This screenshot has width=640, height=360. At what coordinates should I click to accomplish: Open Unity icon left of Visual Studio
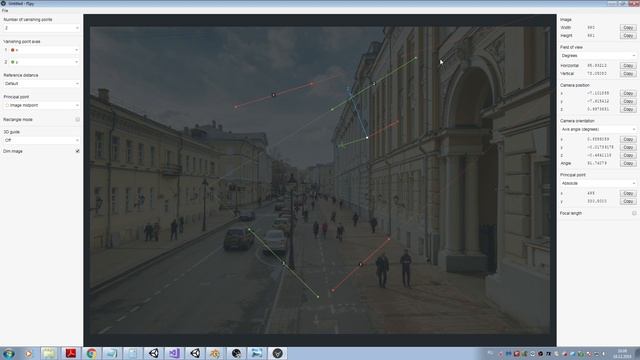click(153, 353)
